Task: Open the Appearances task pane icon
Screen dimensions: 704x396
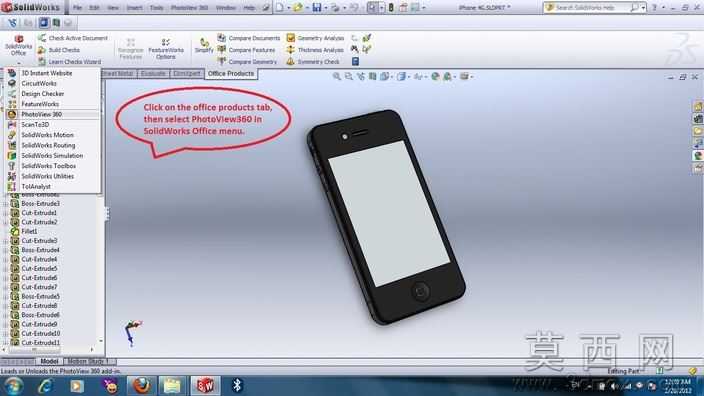Action: 698,156
